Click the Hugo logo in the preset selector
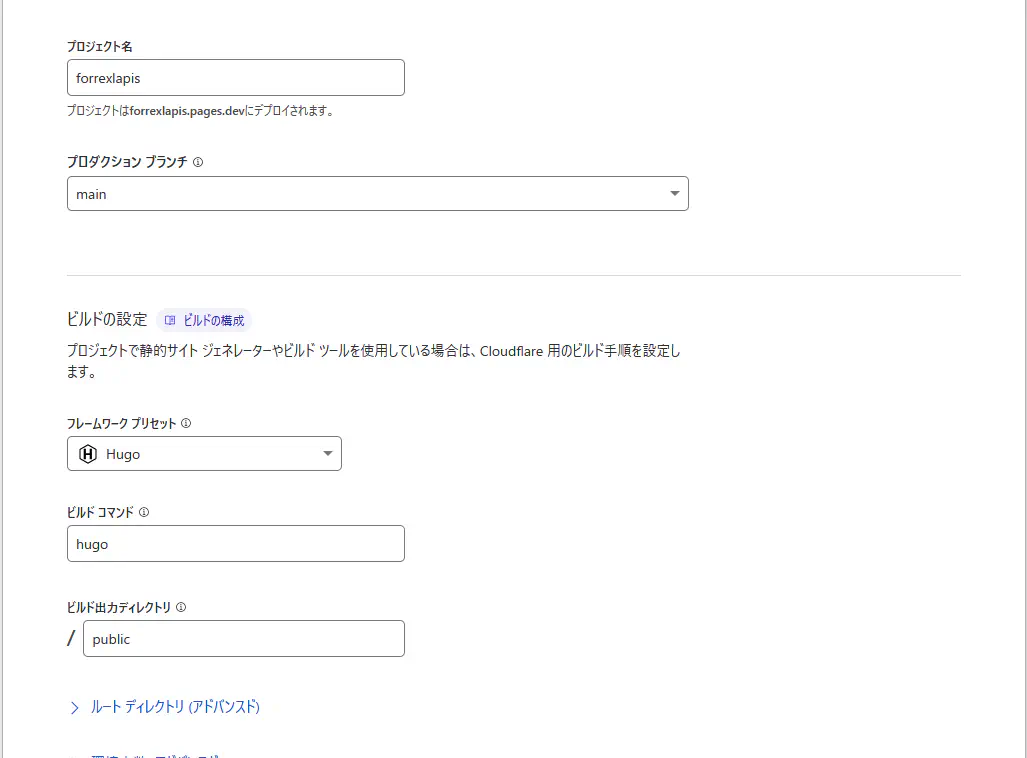The image size is (1027, 758). click(x=88, y=454)
